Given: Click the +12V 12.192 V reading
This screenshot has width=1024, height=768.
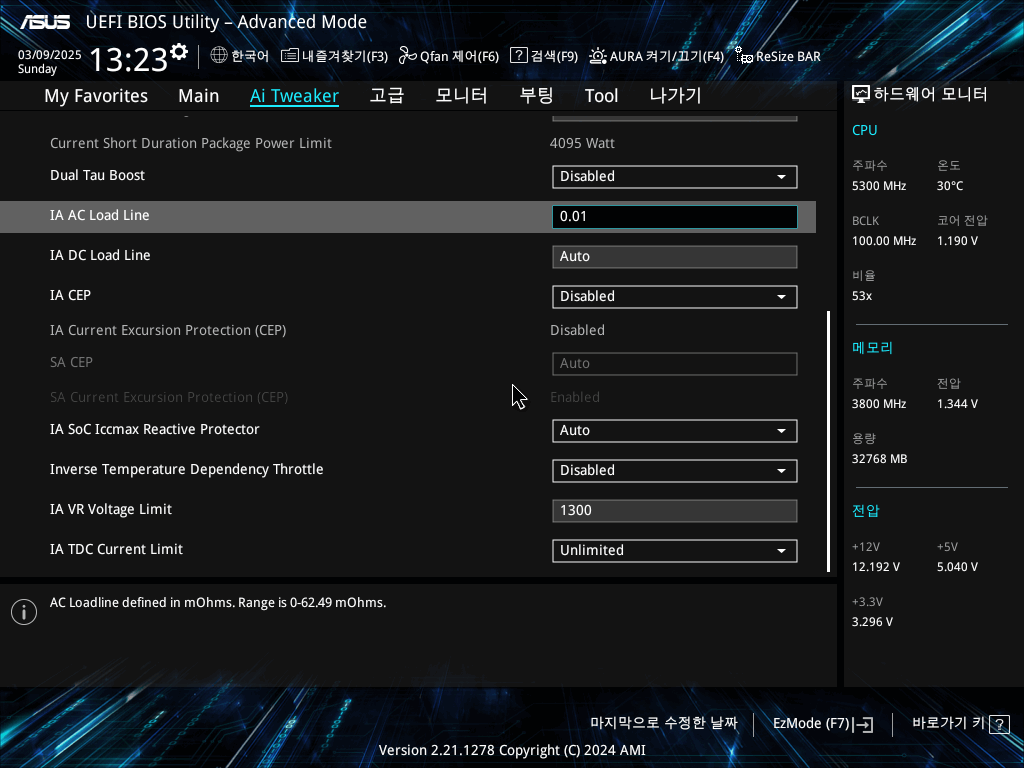Looking at the screenshot, I should 876,567.
